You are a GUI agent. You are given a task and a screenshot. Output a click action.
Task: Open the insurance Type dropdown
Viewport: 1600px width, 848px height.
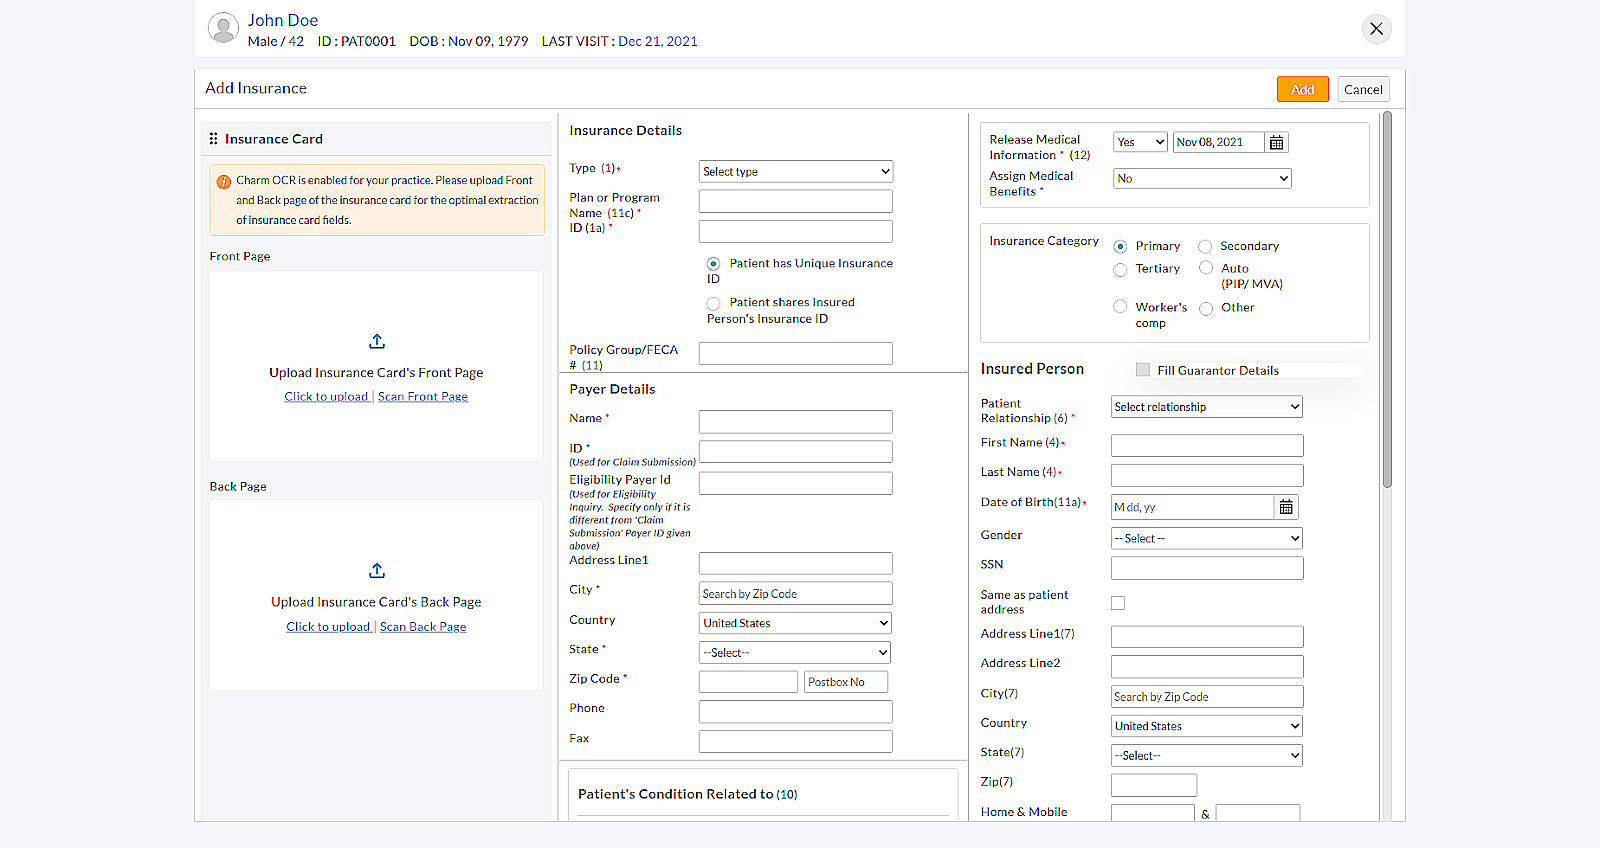point(795,172)
